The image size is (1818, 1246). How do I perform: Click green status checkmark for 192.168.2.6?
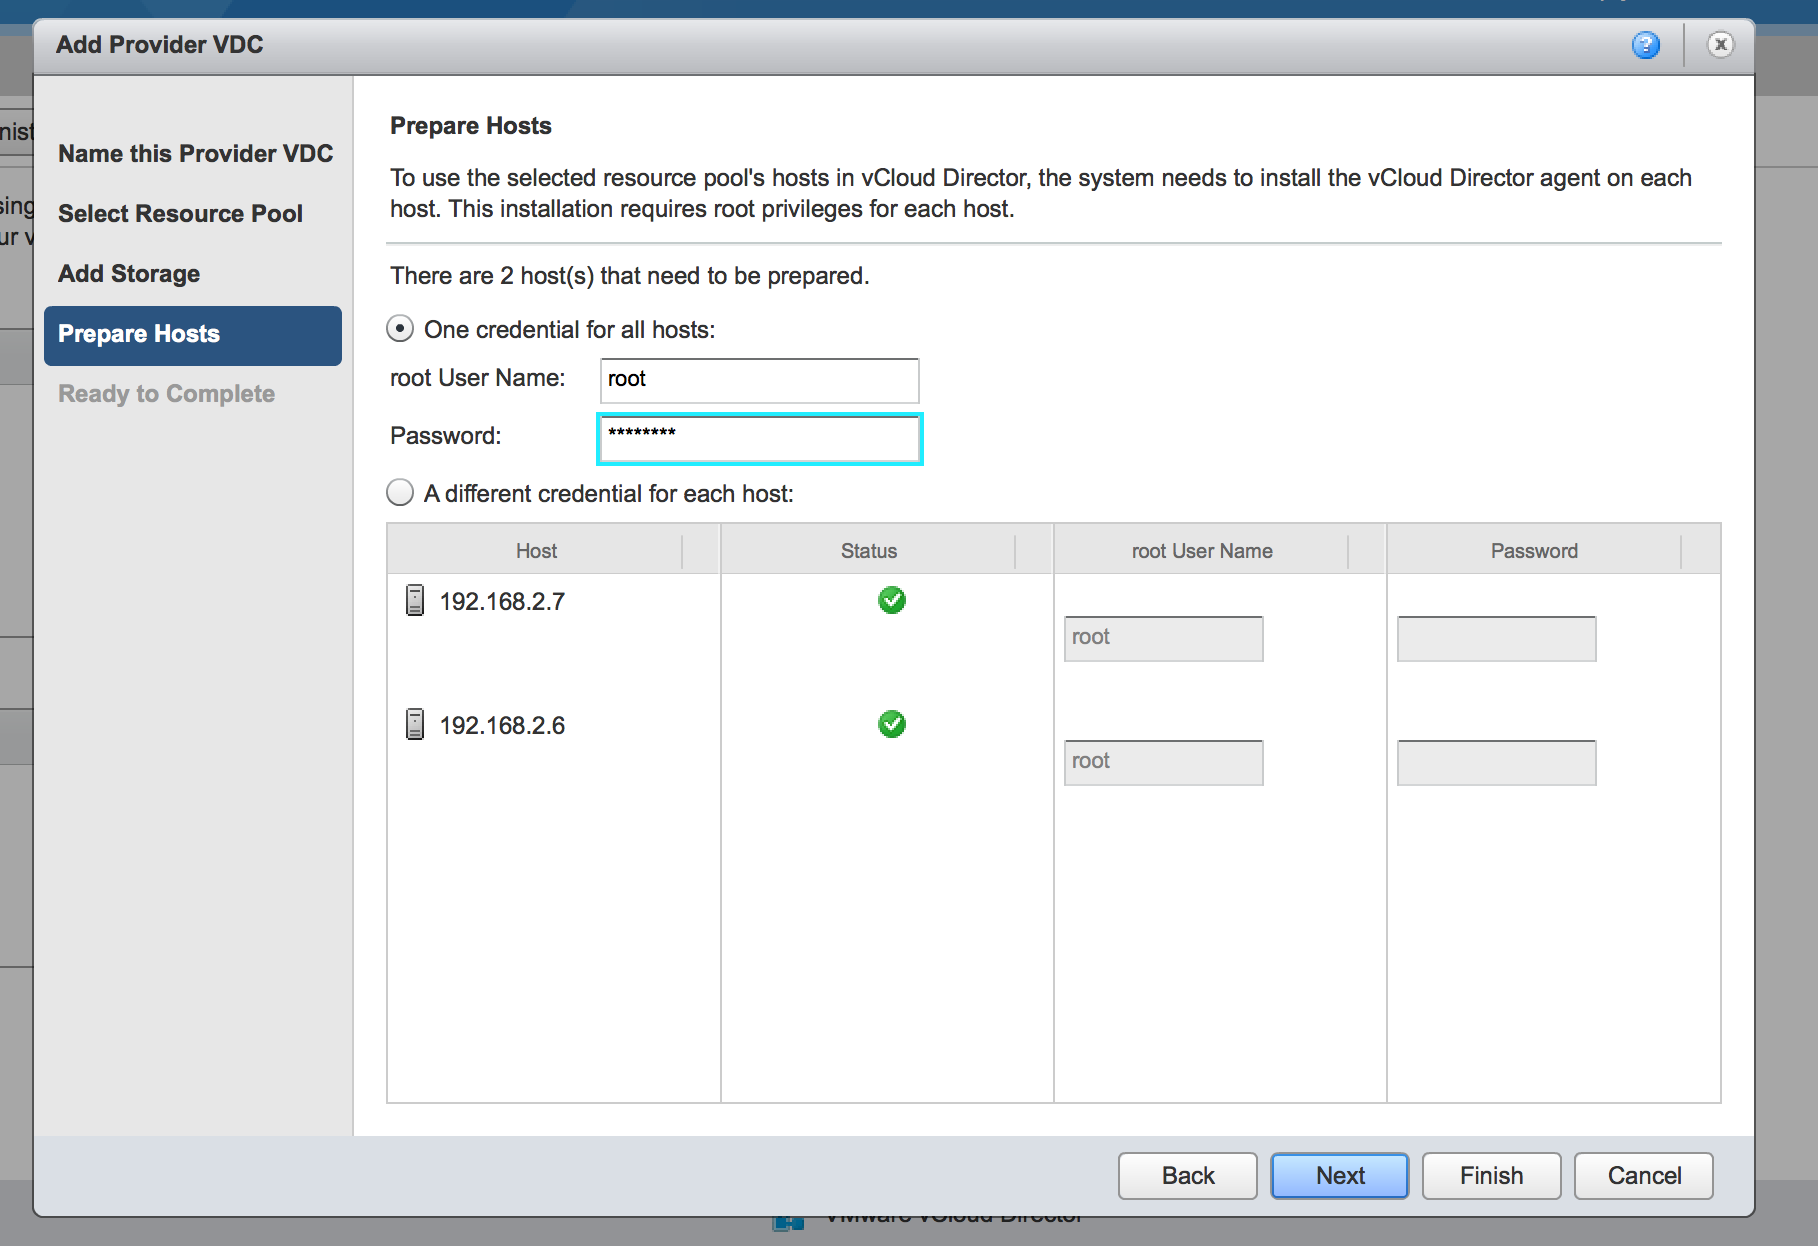click(x=891, y=724)
